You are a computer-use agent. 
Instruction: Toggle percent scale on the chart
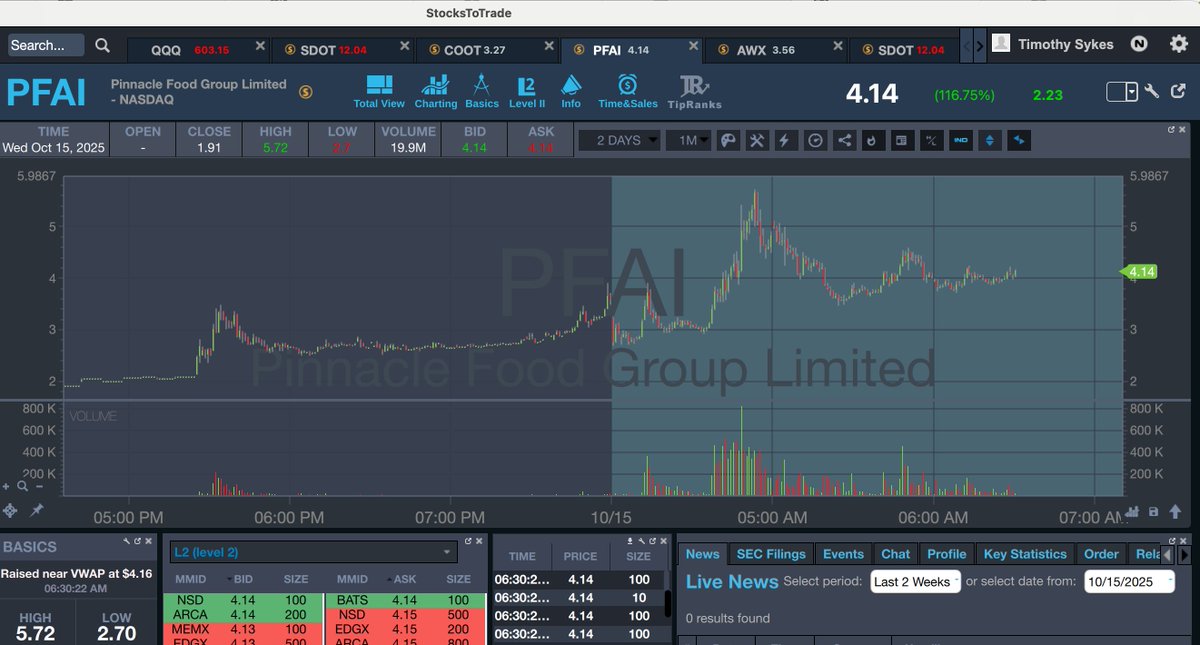931,141
